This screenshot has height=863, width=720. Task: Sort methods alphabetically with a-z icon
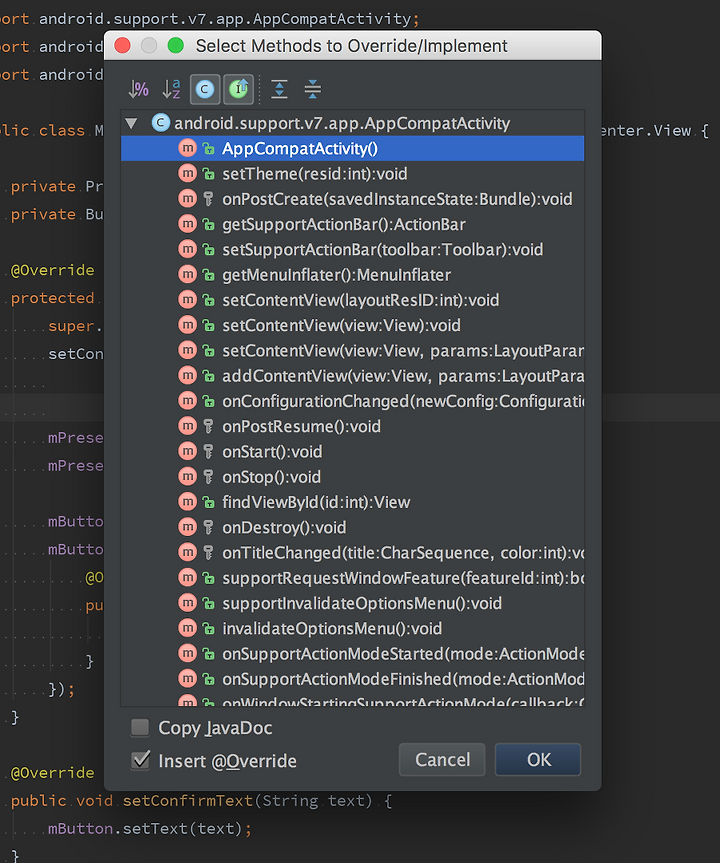(x=171, y=89)
